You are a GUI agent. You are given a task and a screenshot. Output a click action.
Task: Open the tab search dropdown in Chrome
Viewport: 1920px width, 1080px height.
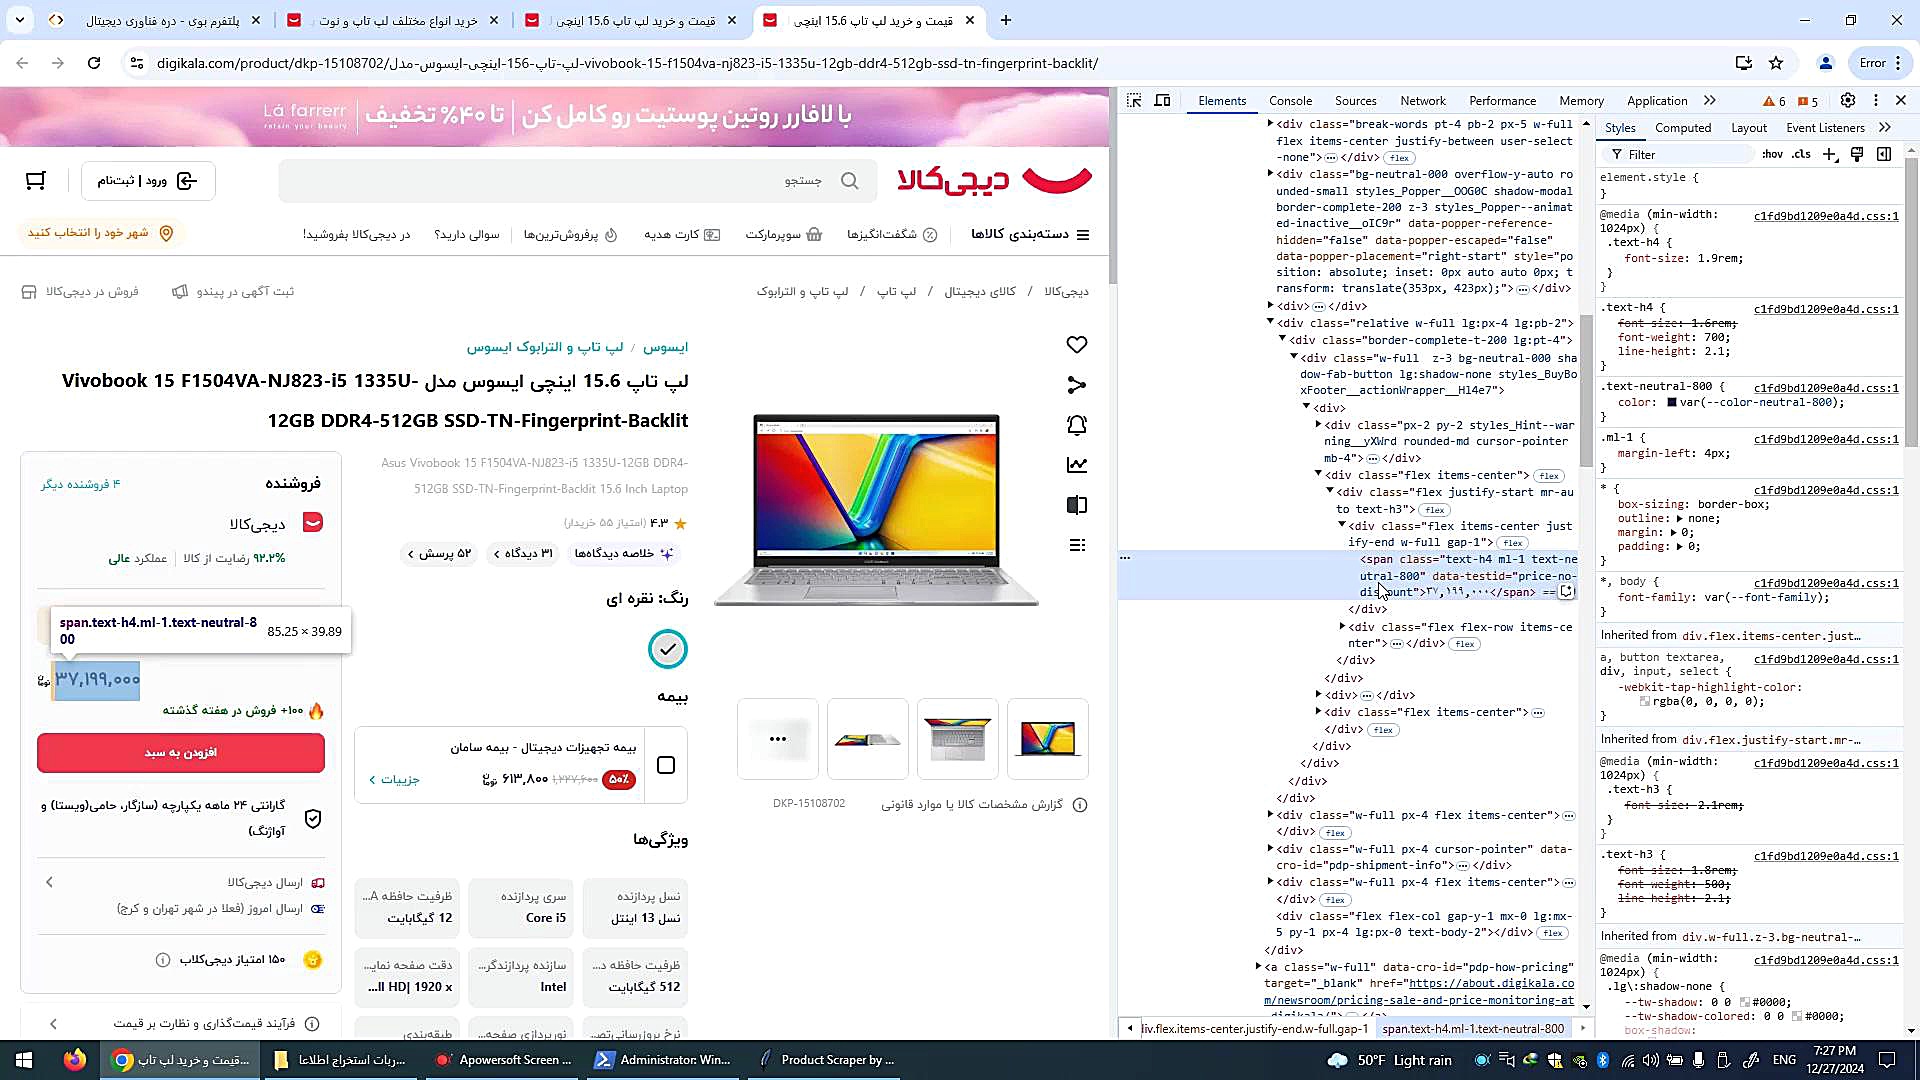20,20
